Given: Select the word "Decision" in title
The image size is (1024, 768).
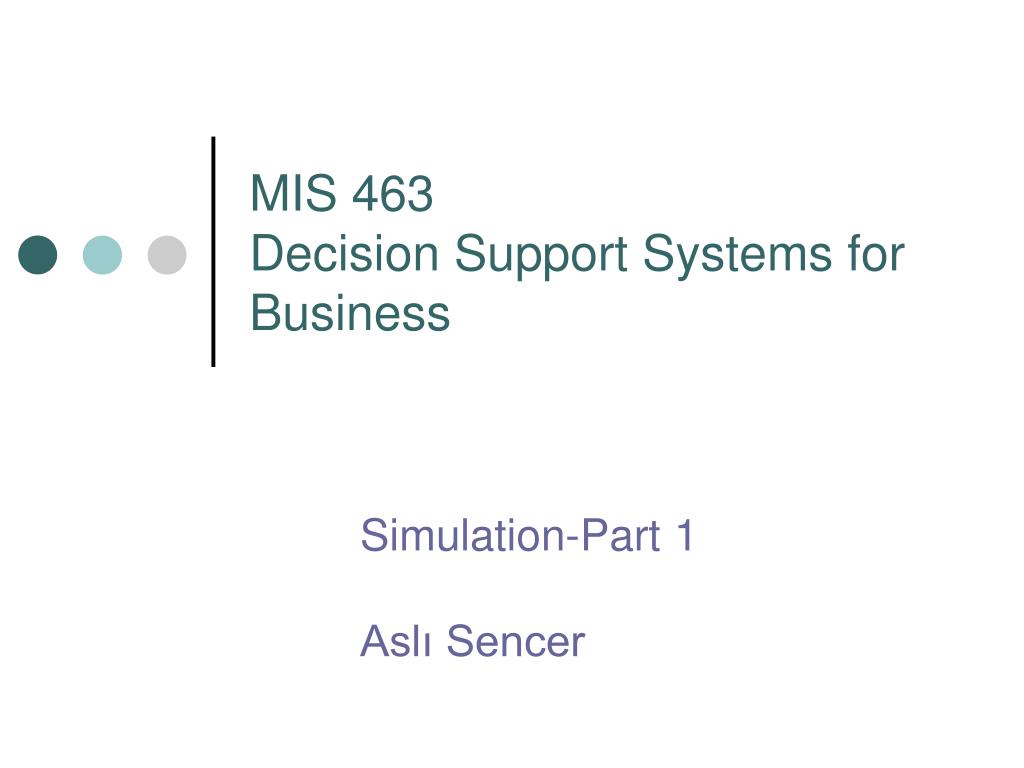Looking at the screenshot, I should (x=344, y=253).
